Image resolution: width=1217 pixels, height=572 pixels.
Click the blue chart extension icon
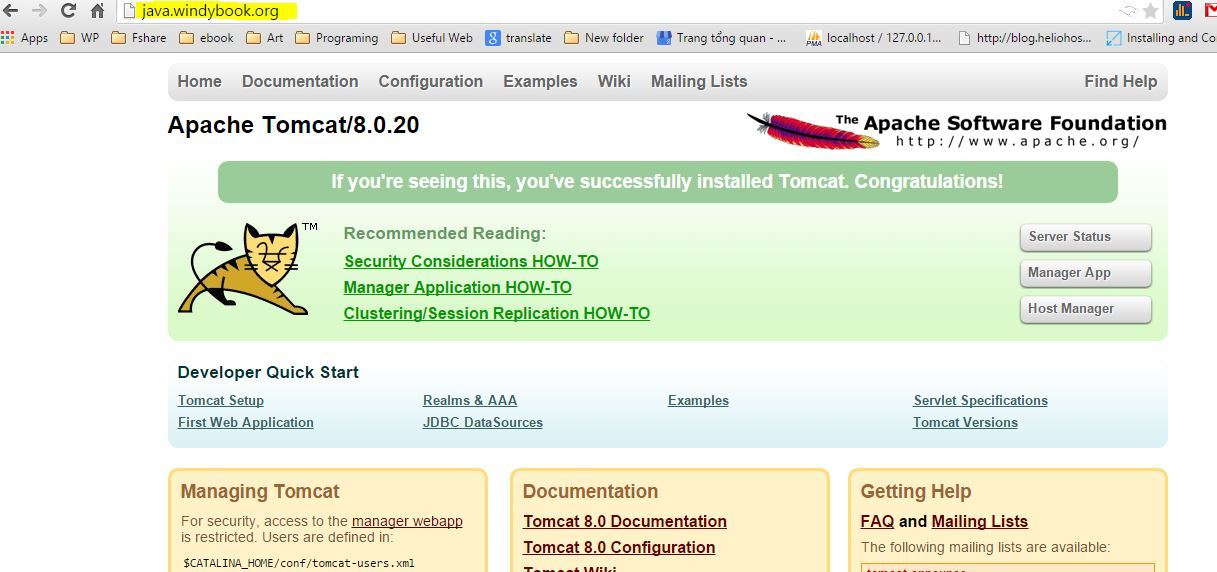pos(1182,11)
